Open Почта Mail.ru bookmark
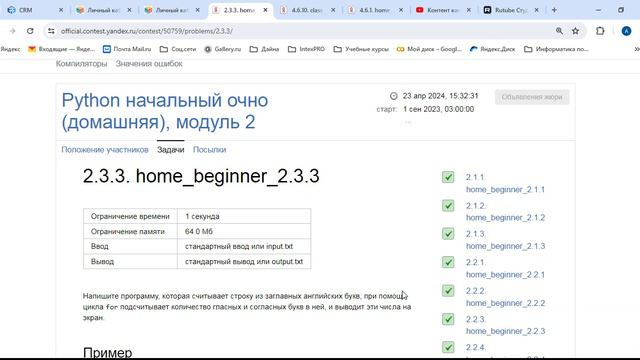640x360 pixels. click(127, 49)
